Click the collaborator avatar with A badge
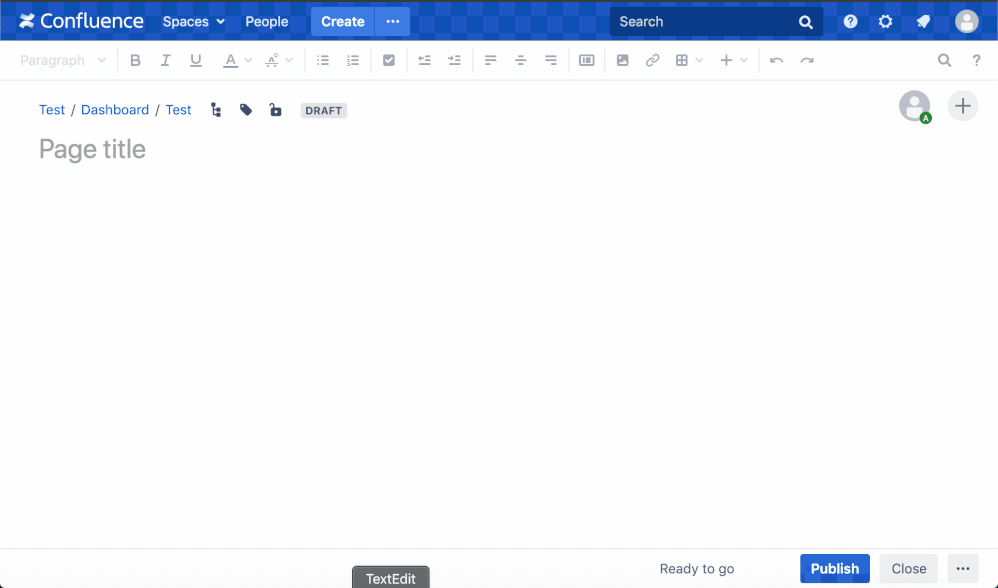The height and width of the screenshot is (588, 998). pyautogui.click(x=915, y=106)
